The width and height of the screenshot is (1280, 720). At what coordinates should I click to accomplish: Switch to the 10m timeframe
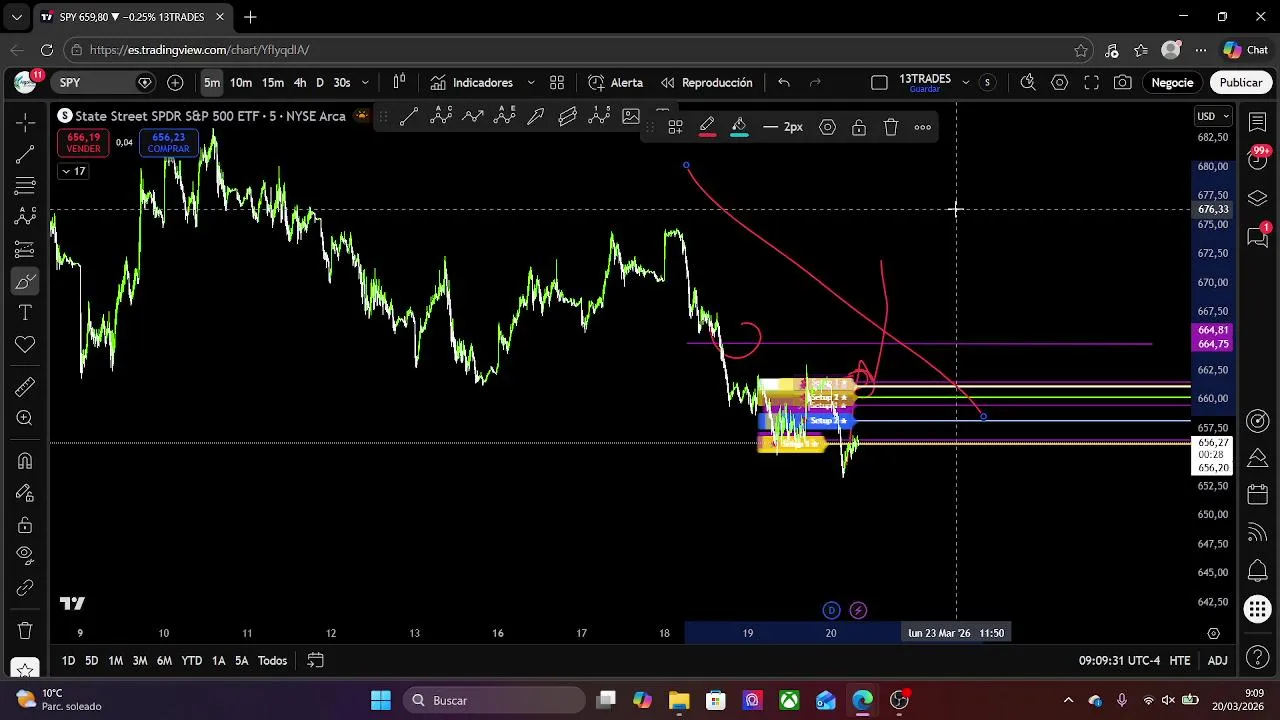tap(241, 83)
